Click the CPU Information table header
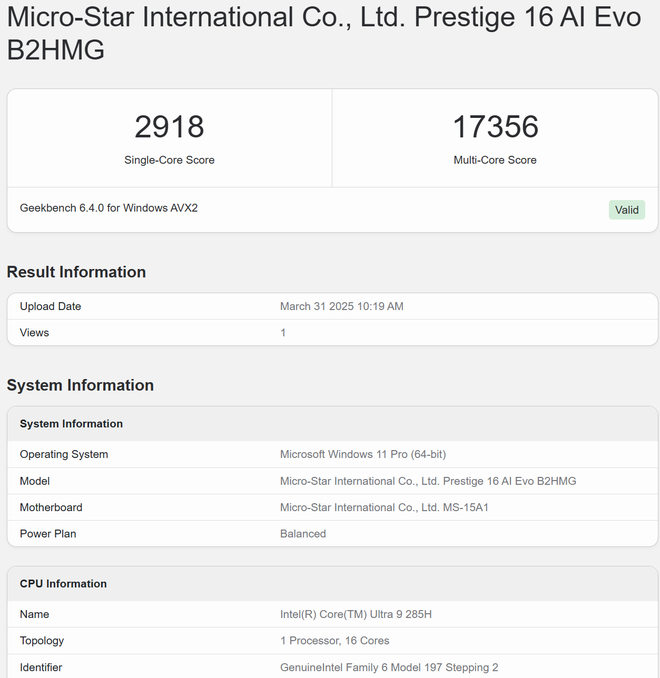 [x=63, y=584]
